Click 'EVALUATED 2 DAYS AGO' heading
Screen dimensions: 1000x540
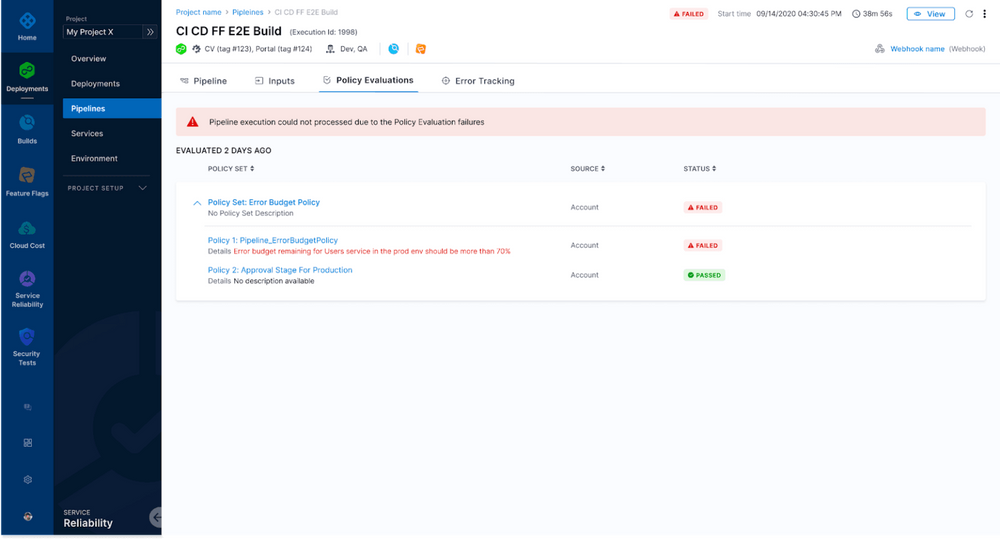tap(223, 150)
